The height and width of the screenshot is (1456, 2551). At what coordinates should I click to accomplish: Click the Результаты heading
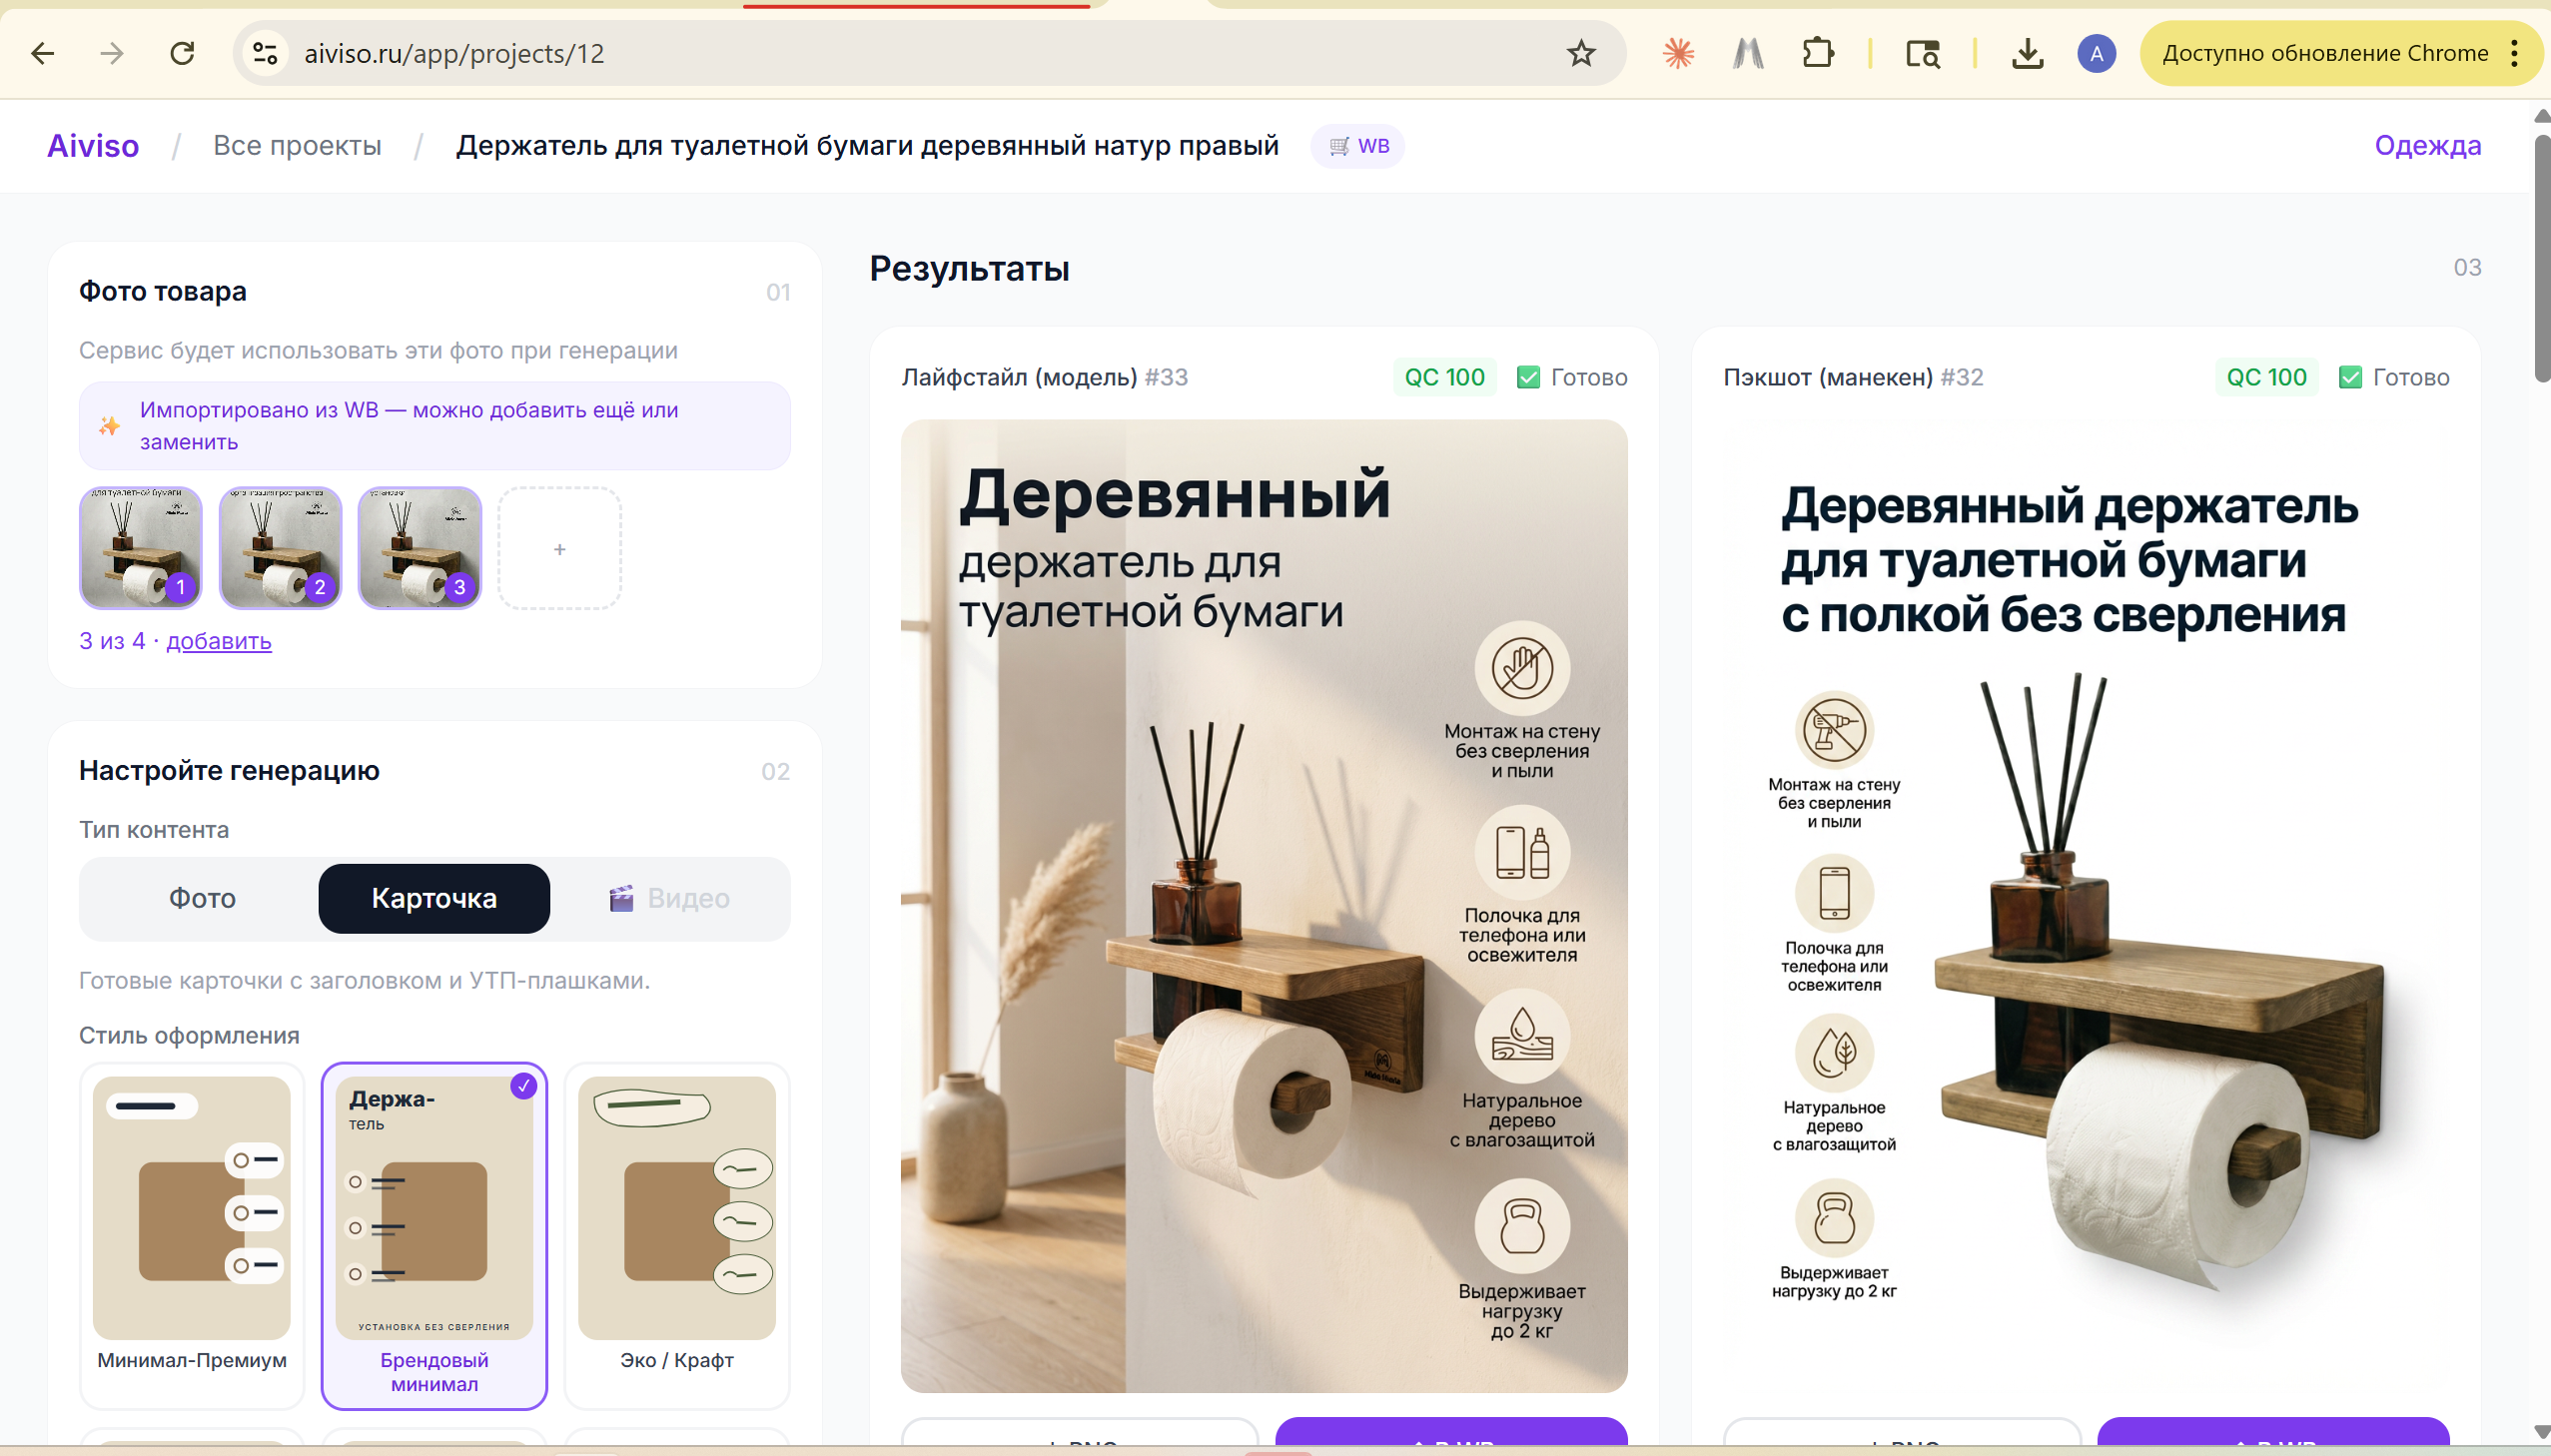click(969, 268)
